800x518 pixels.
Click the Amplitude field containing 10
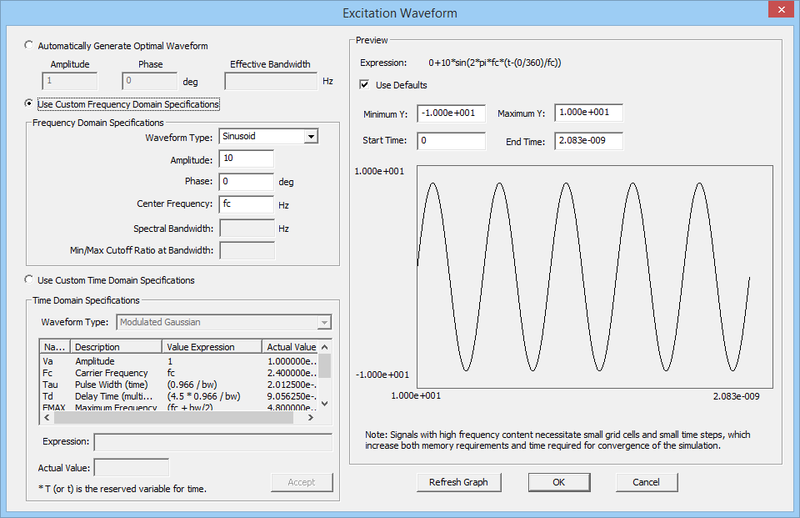[246, 159]
